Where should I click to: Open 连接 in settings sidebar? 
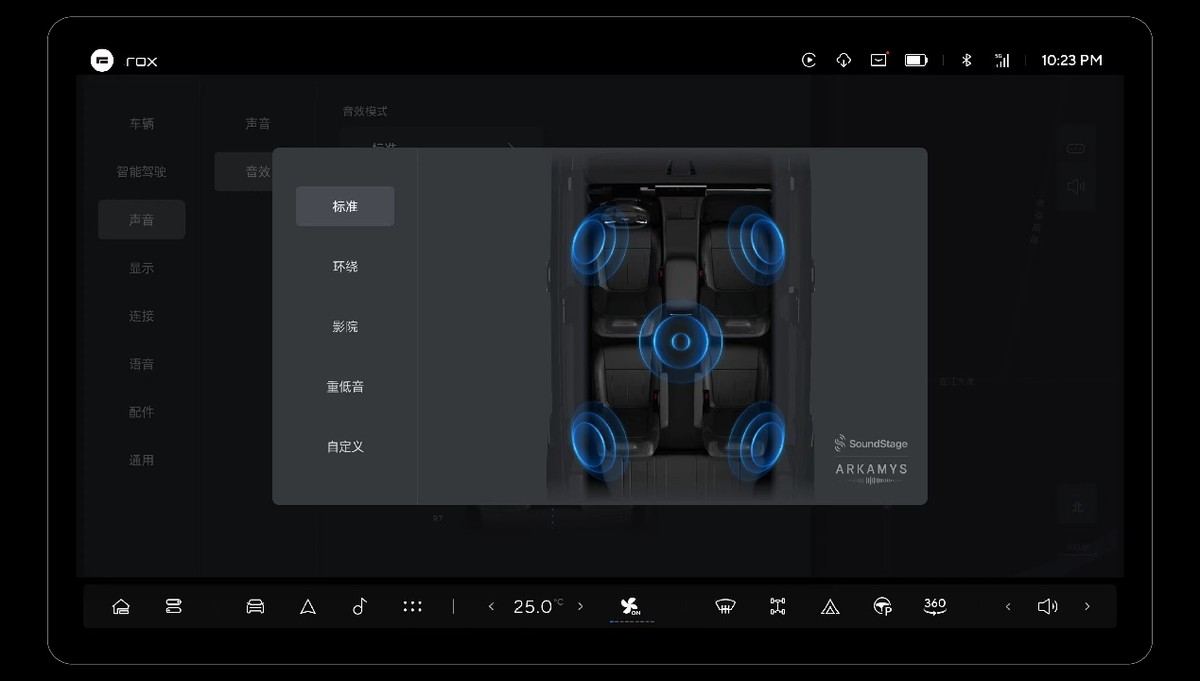(141, 316)
